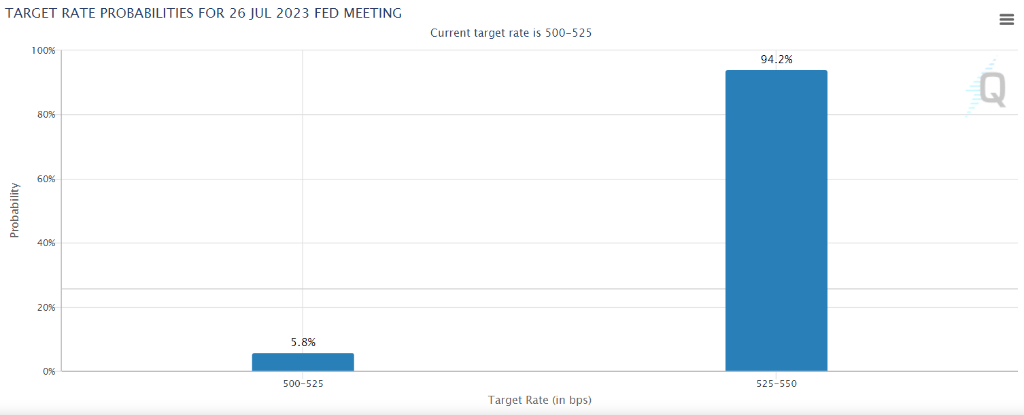Viewport: 1024px width, 415px height.
Task: Click the 0% y-axis tick label
Action: [x=49, y=372]
